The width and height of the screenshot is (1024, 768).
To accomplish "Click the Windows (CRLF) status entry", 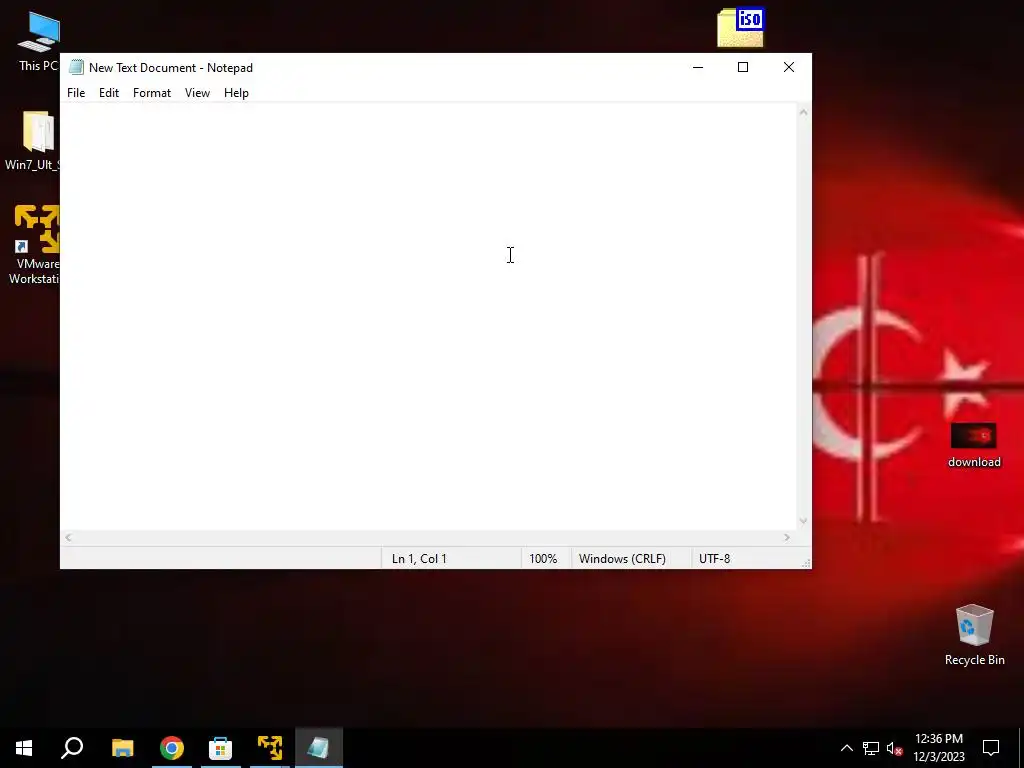I will [x=622, y=558].
